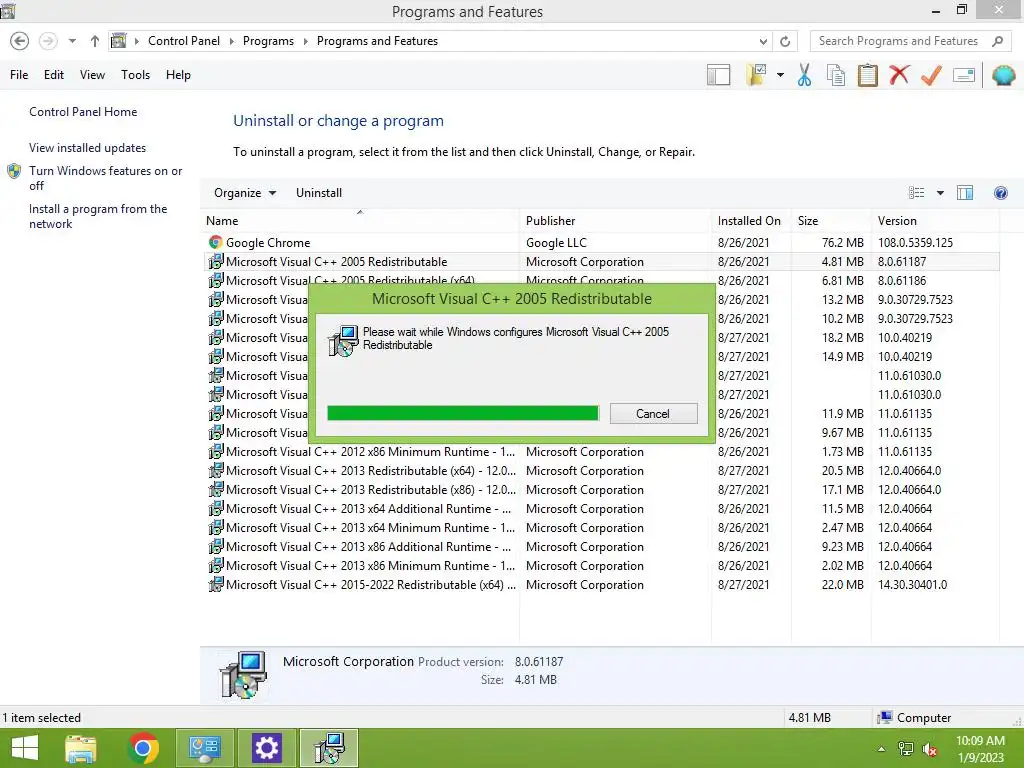Click the pane layout toolbar icon

718,75
